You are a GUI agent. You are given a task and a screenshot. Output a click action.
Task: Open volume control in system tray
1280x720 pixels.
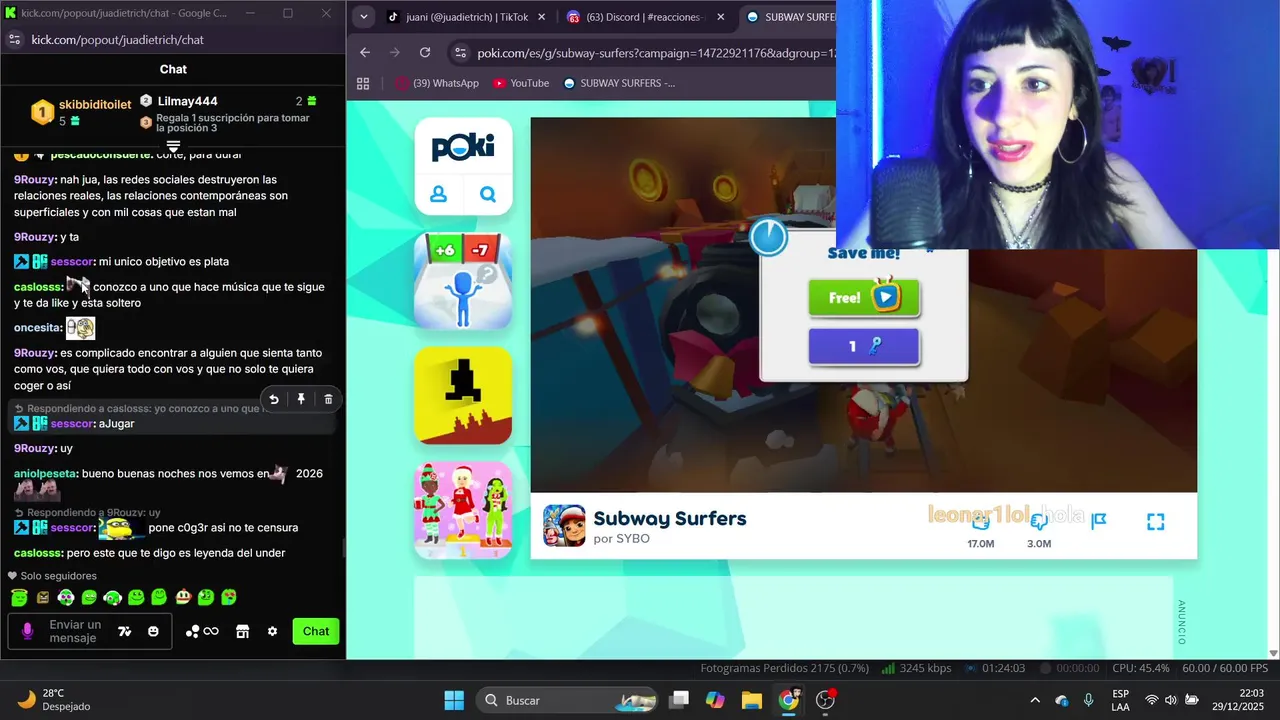(1172, 700)
